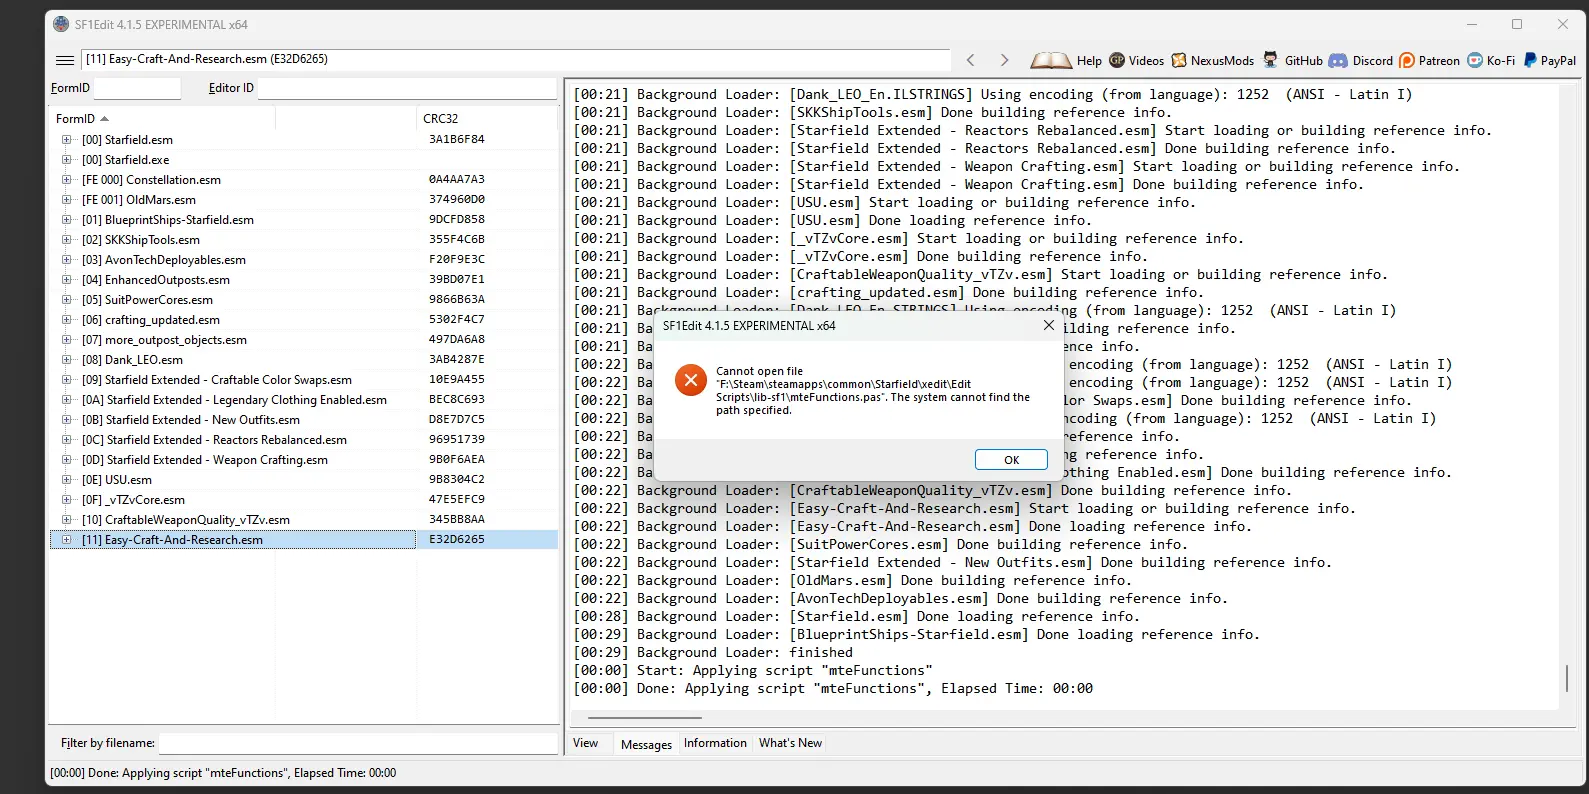Screen dimensions: 1589x794
Task: Click messages vertical scrollbar thumb
Action: click(1567, 677)
